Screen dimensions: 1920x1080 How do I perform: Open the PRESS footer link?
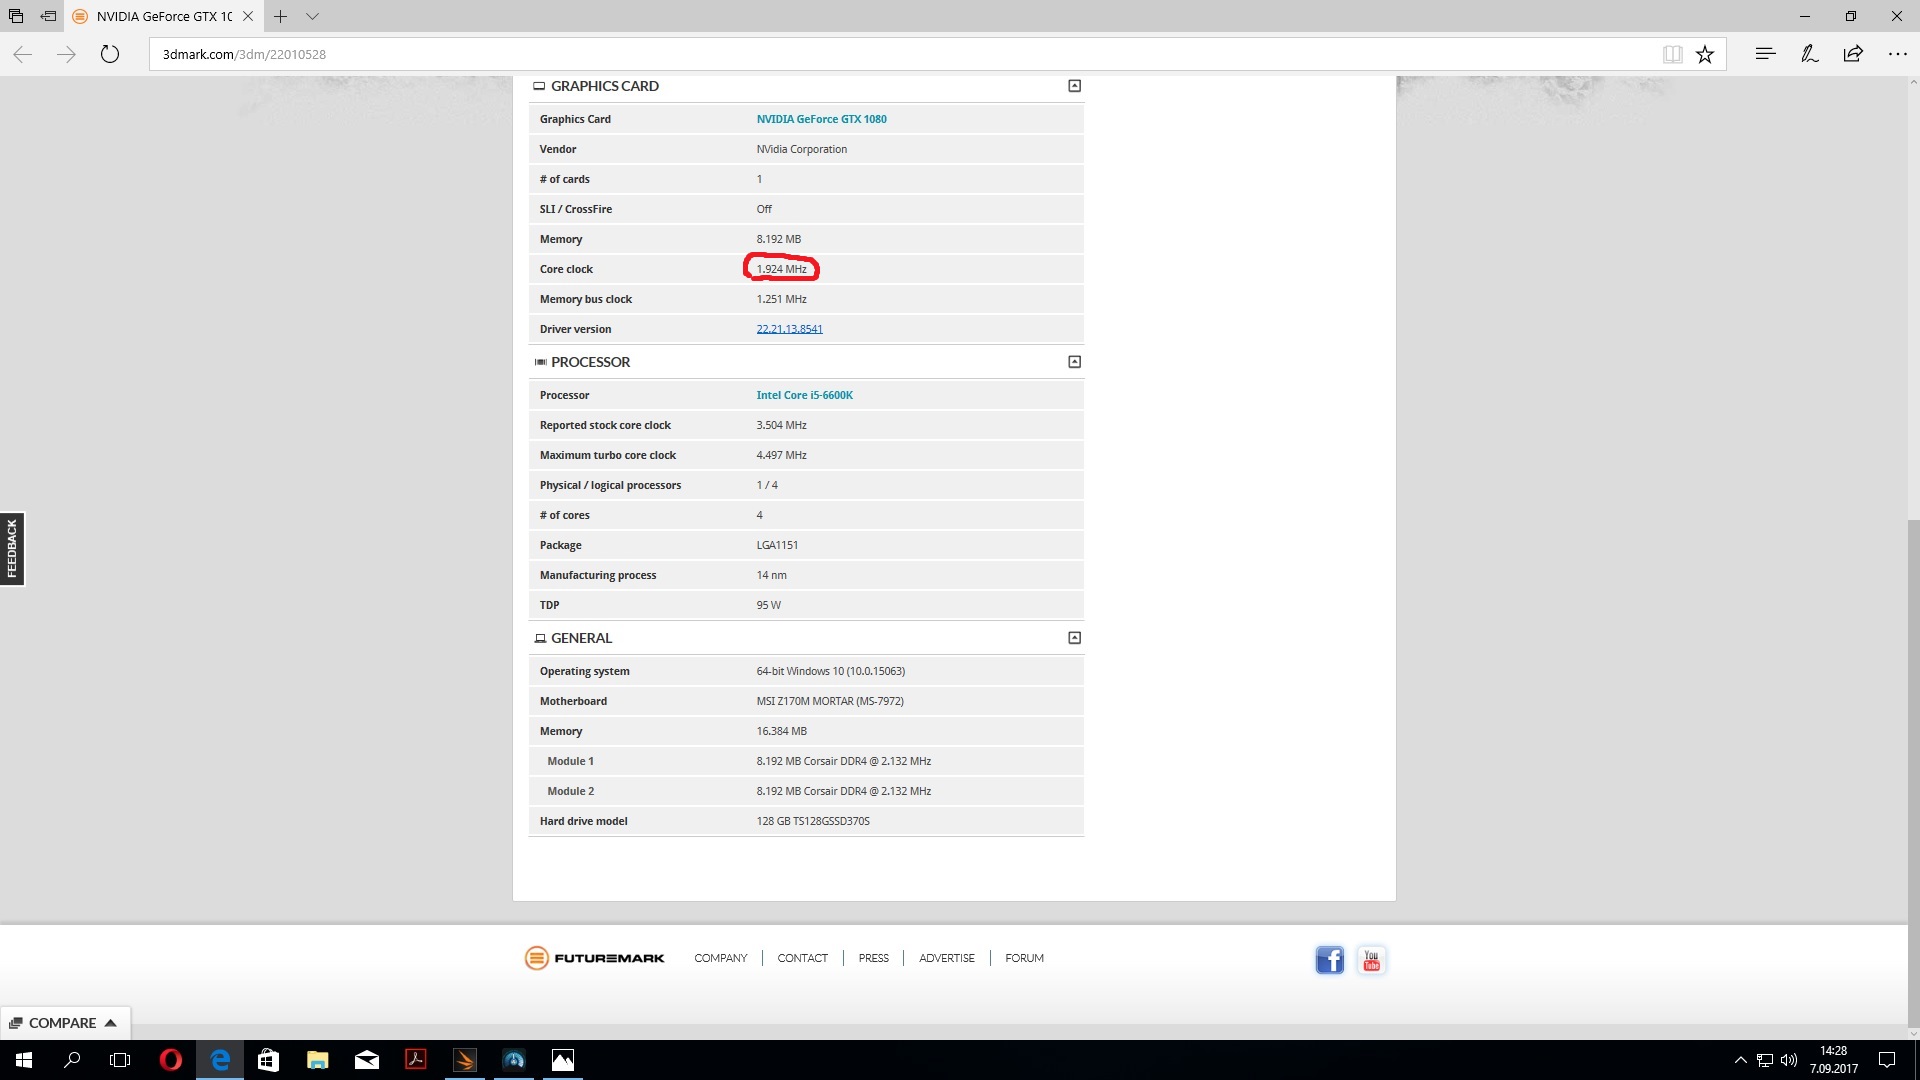[873, 958]
